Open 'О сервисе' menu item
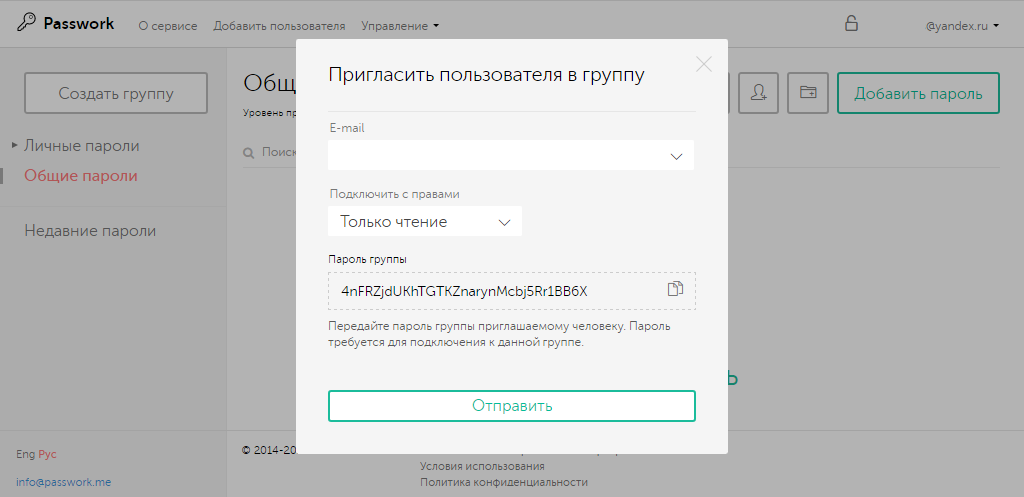The width and height of the screenshot is (1024, 497). (x=168, y=26)
